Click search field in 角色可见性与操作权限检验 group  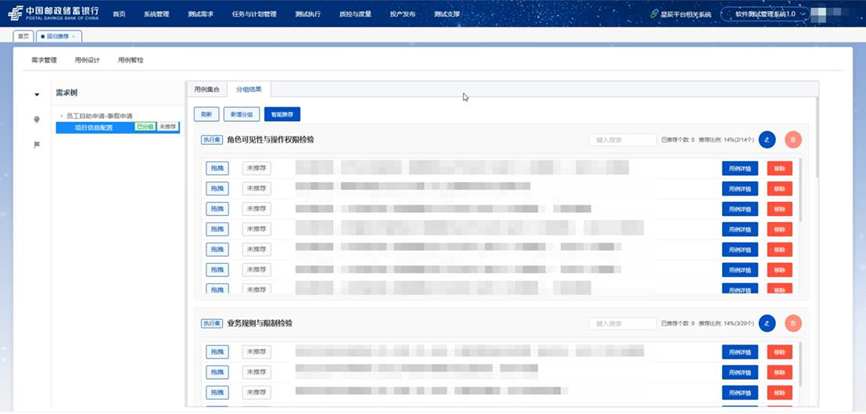[x=622, y=141]
